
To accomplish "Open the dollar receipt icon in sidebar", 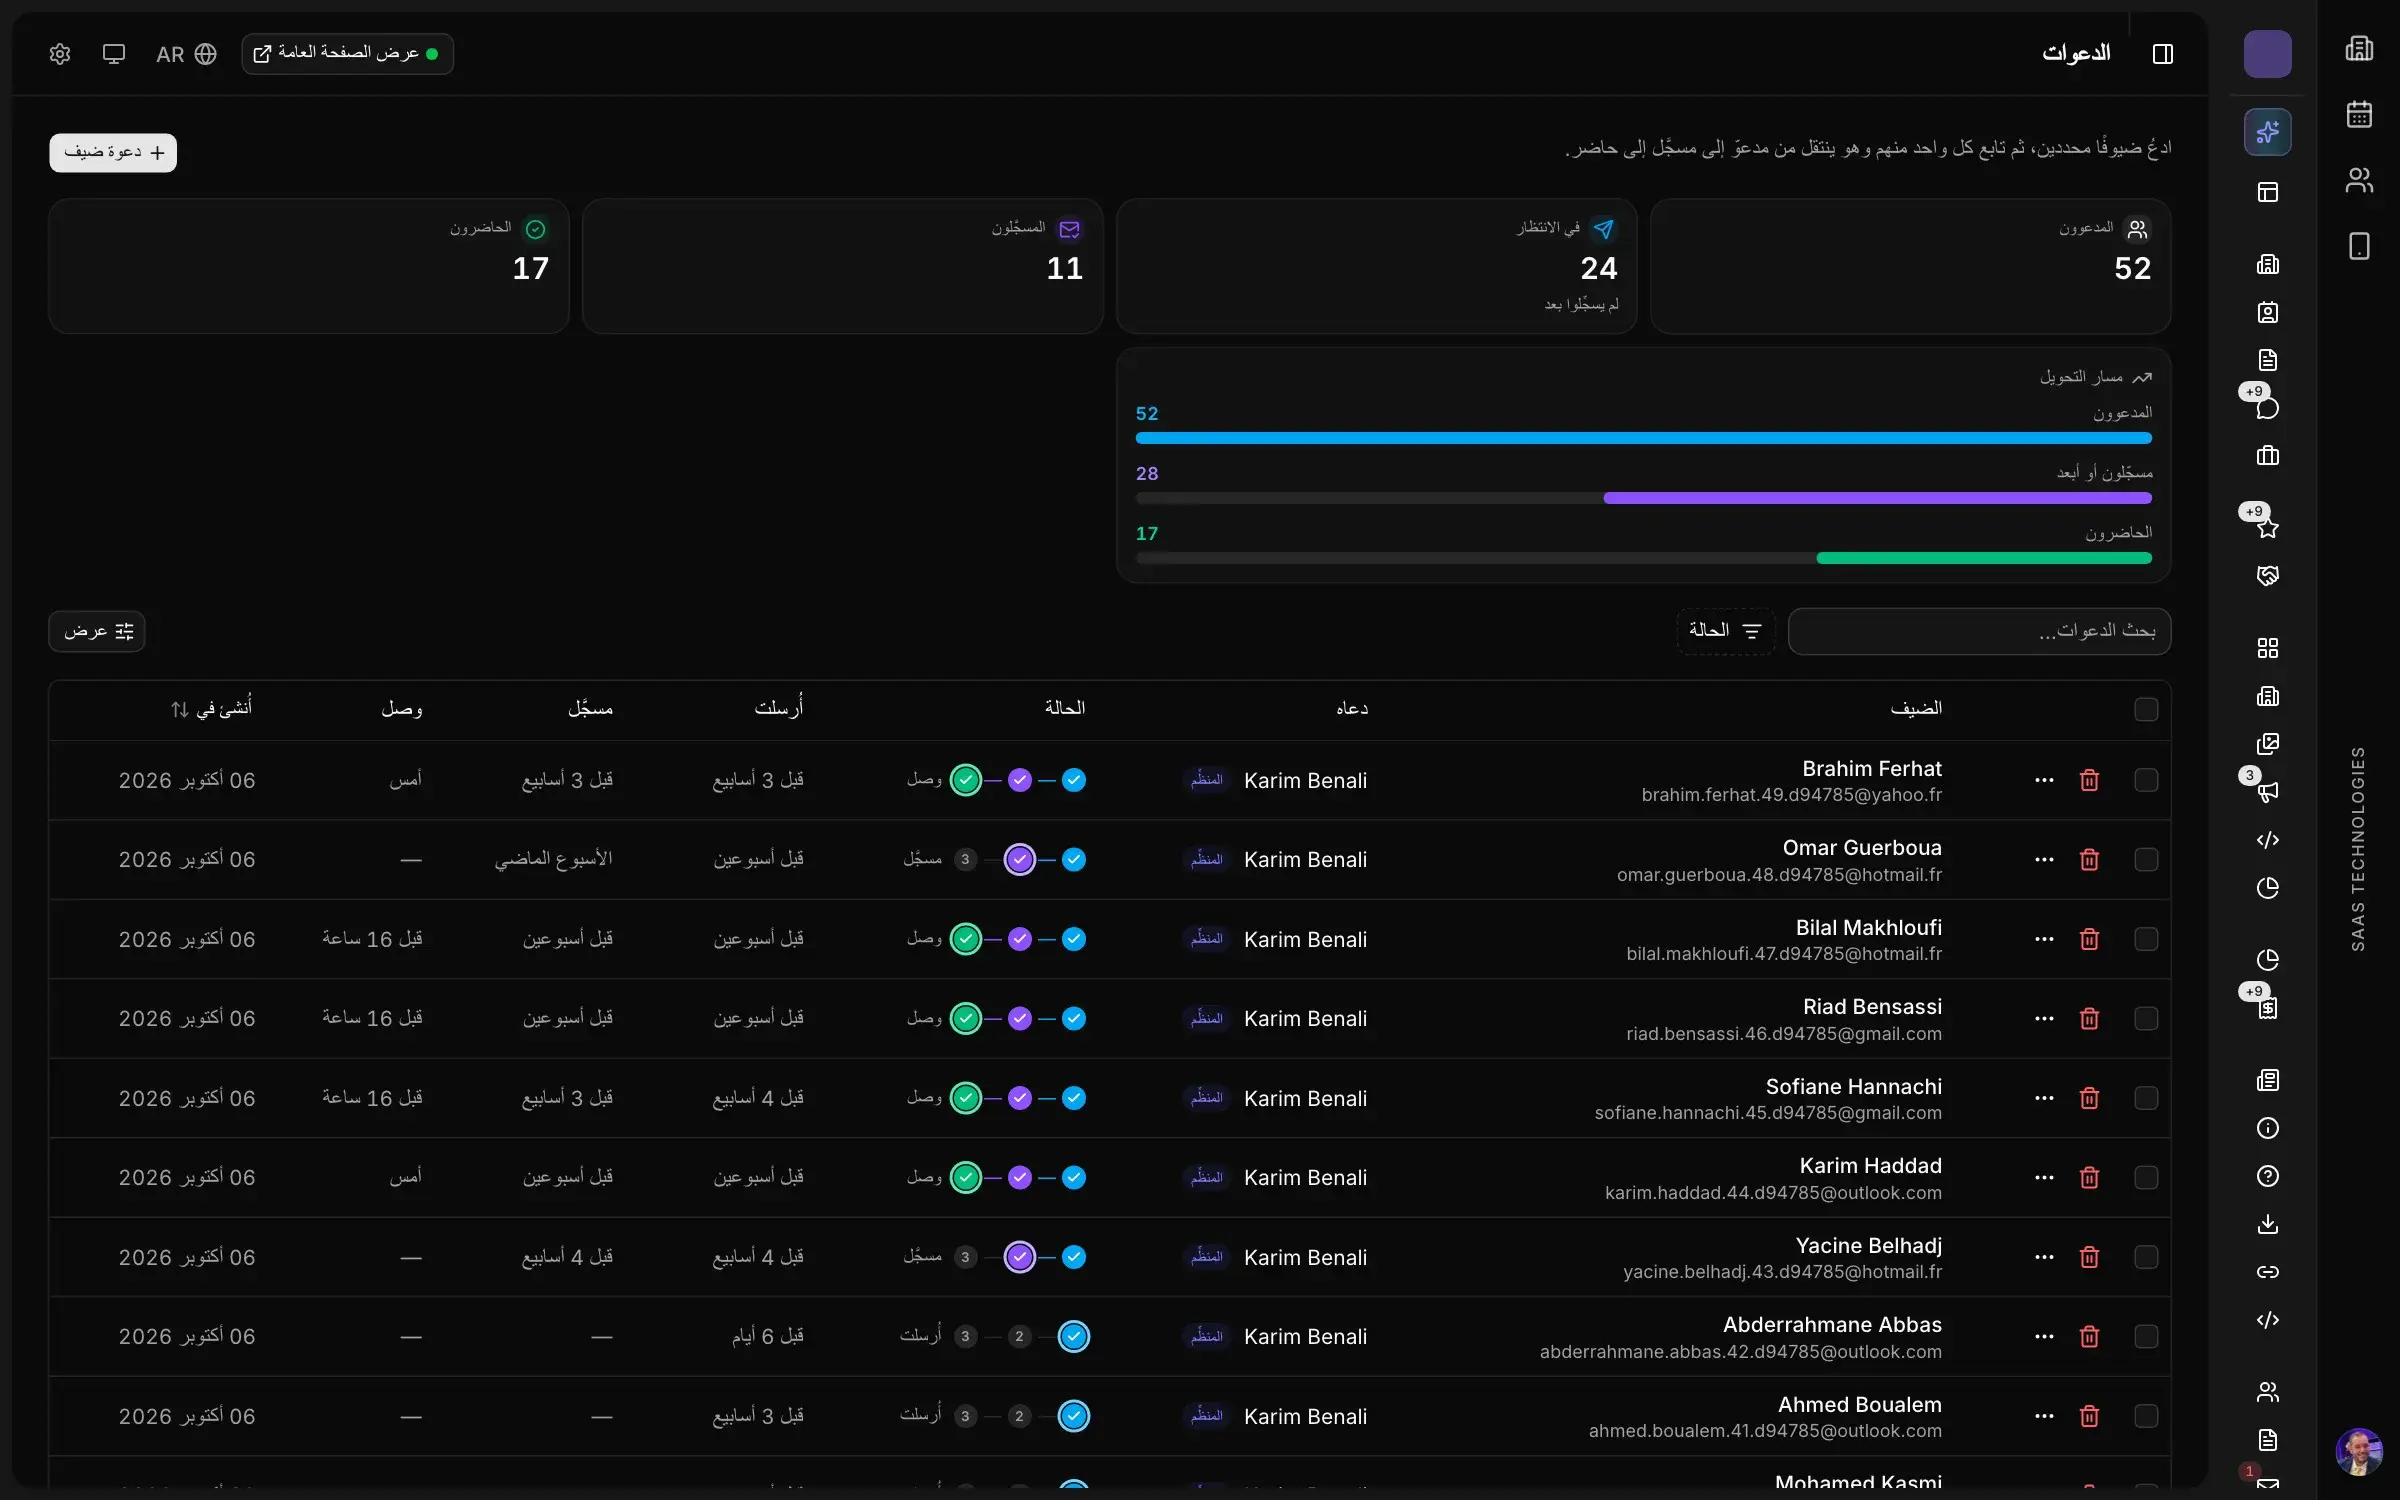I will pyautogui.click(x=2267, y=1008).
